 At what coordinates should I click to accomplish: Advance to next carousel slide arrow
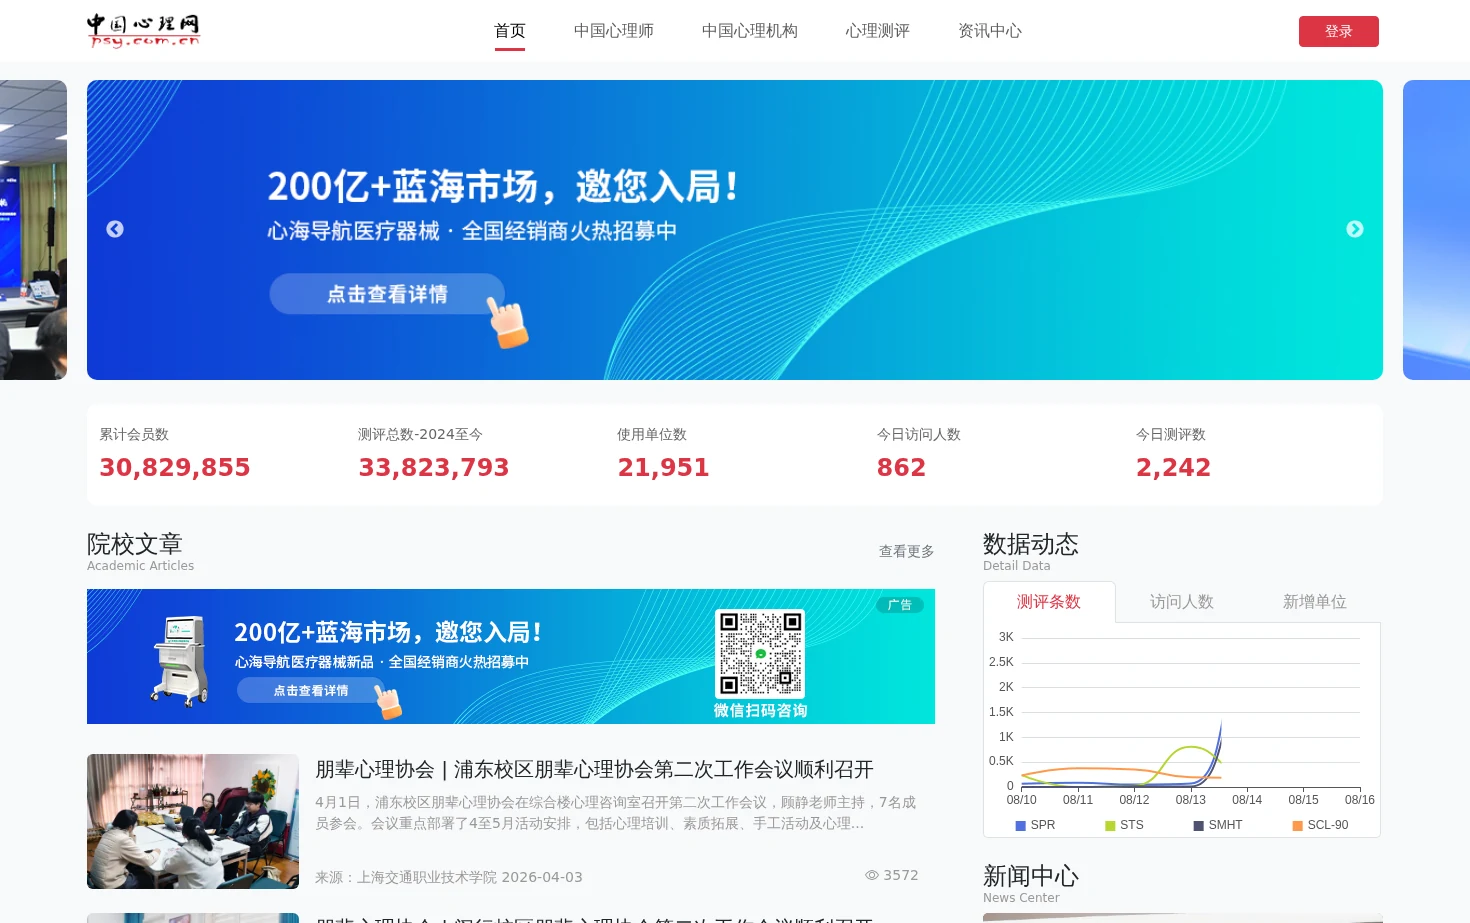[1355, 229]
